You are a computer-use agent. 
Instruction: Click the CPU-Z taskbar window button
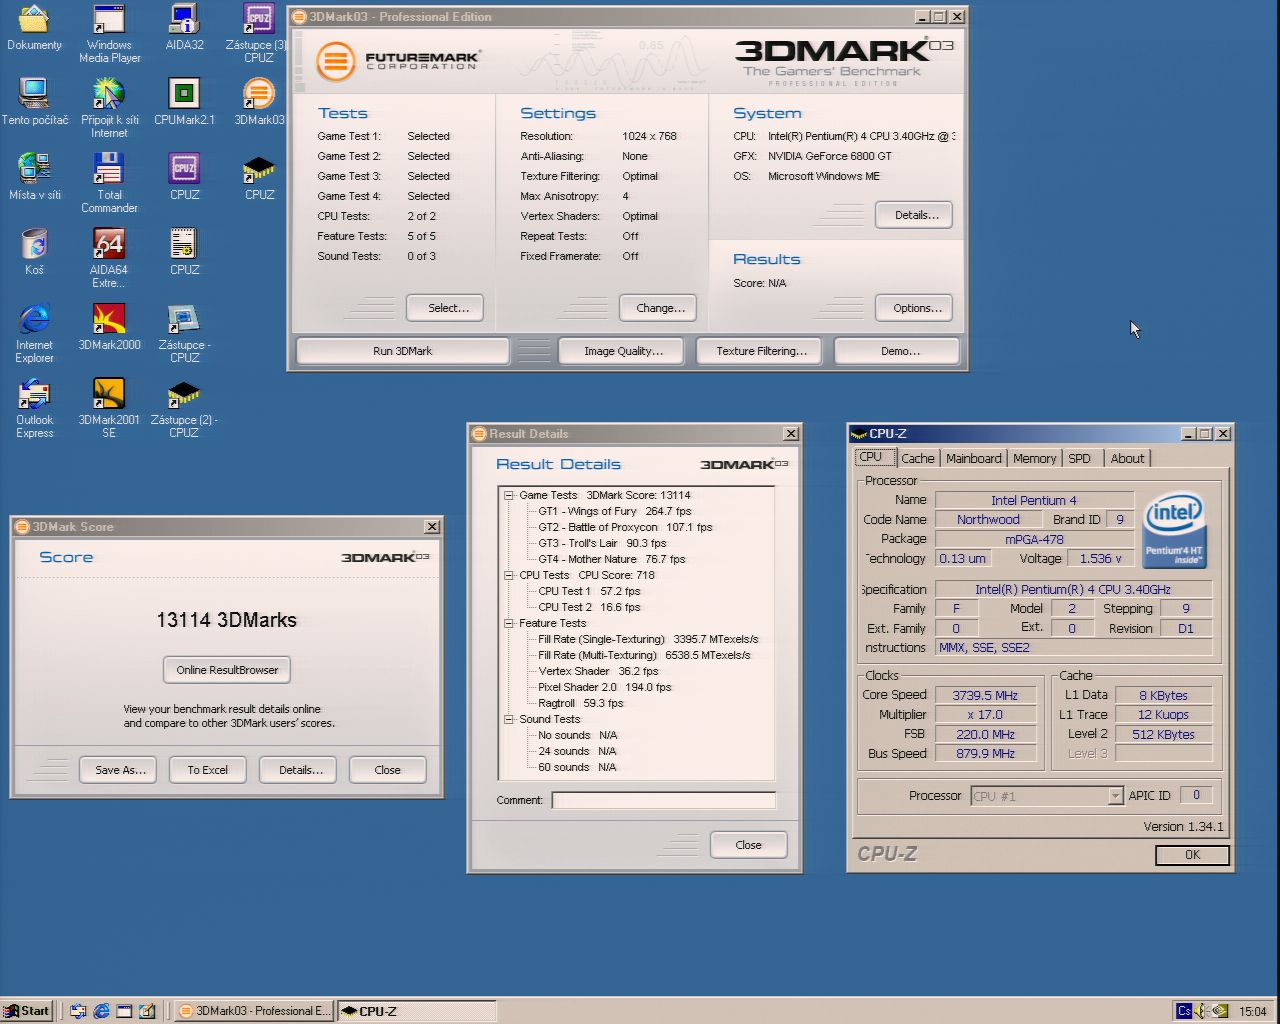pos(416,1011)
